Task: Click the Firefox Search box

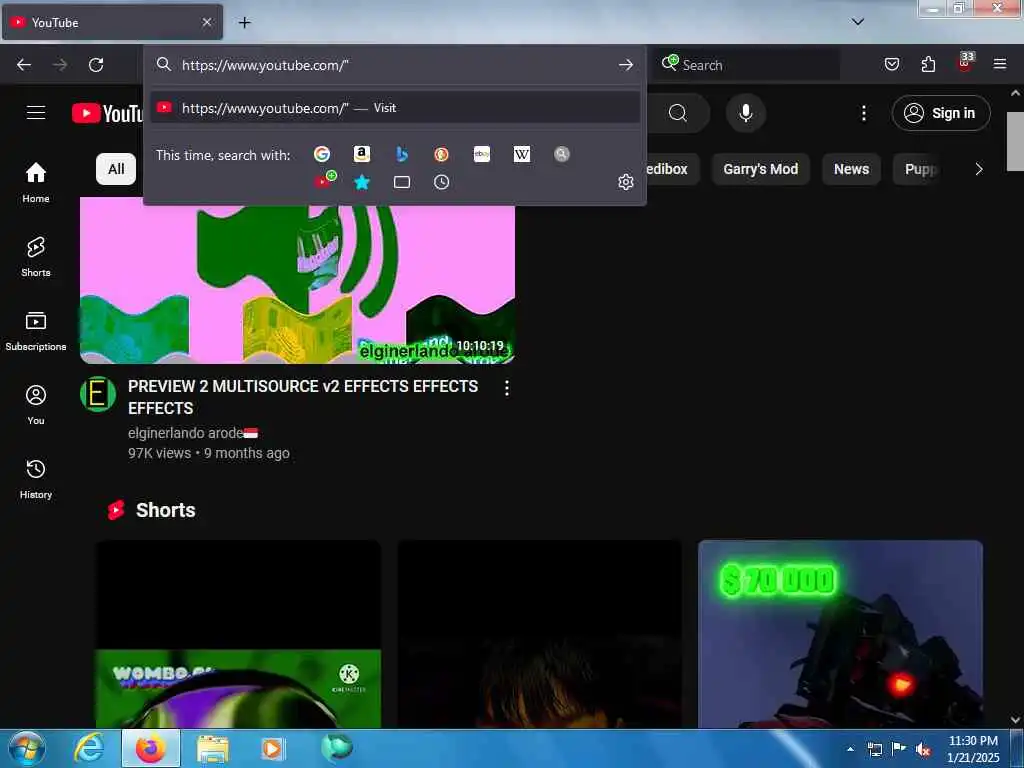Action: (746, 65)
